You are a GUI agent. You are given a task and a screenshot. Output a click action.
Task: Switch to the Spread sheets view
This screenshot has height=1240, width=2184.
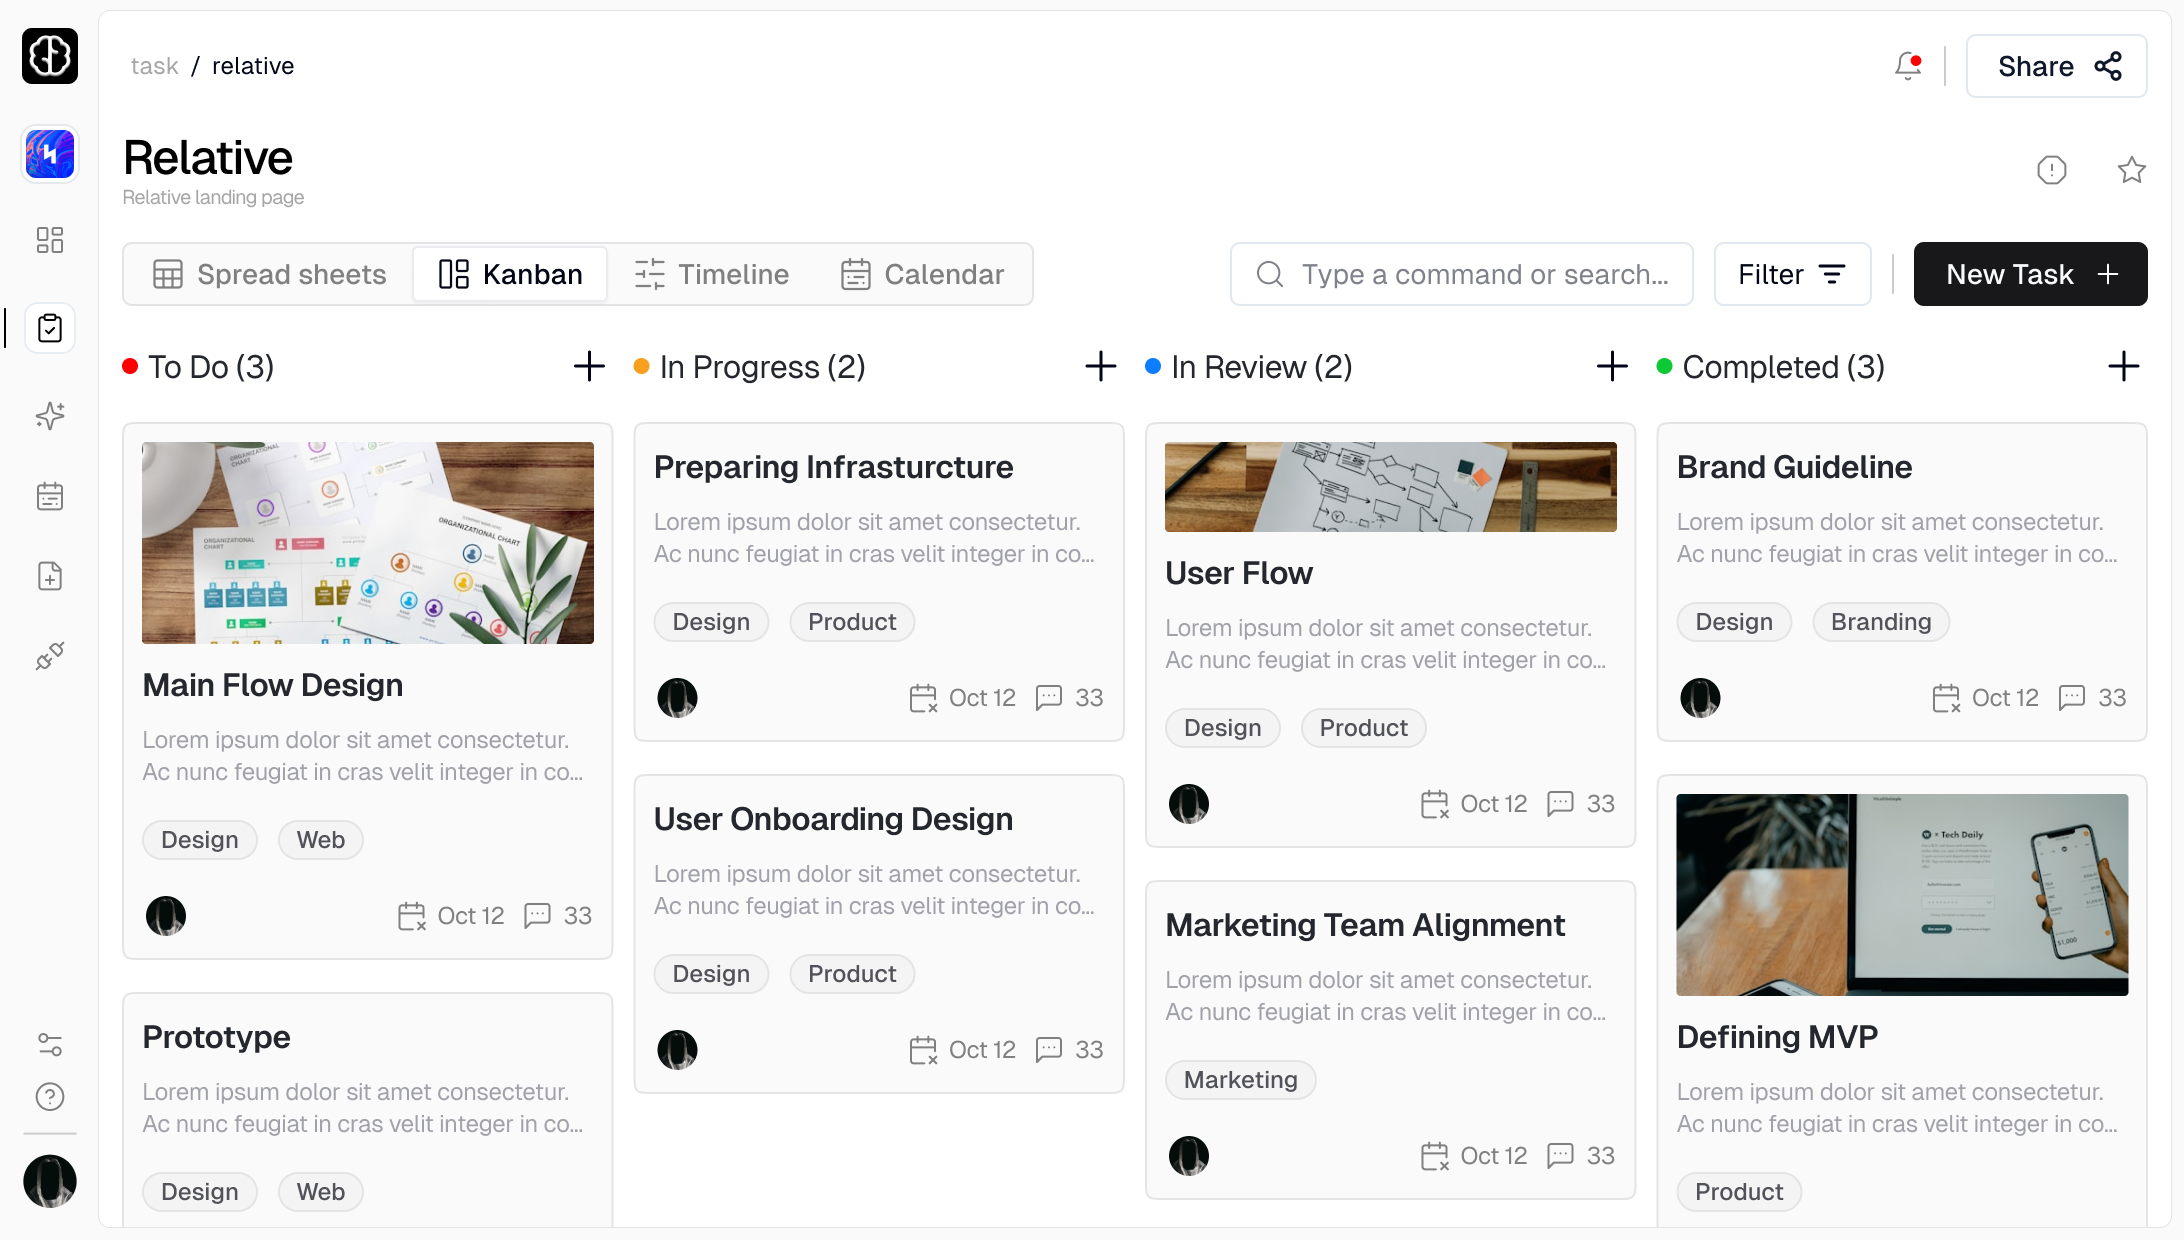[x=270, y=274]
